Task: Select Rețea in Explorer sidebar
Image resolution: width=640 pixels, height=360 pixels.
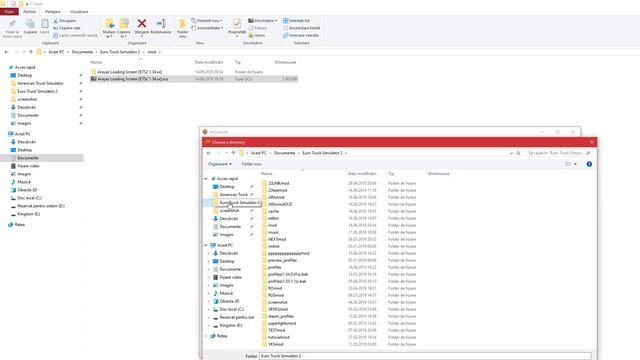Action: pos(20,224)
